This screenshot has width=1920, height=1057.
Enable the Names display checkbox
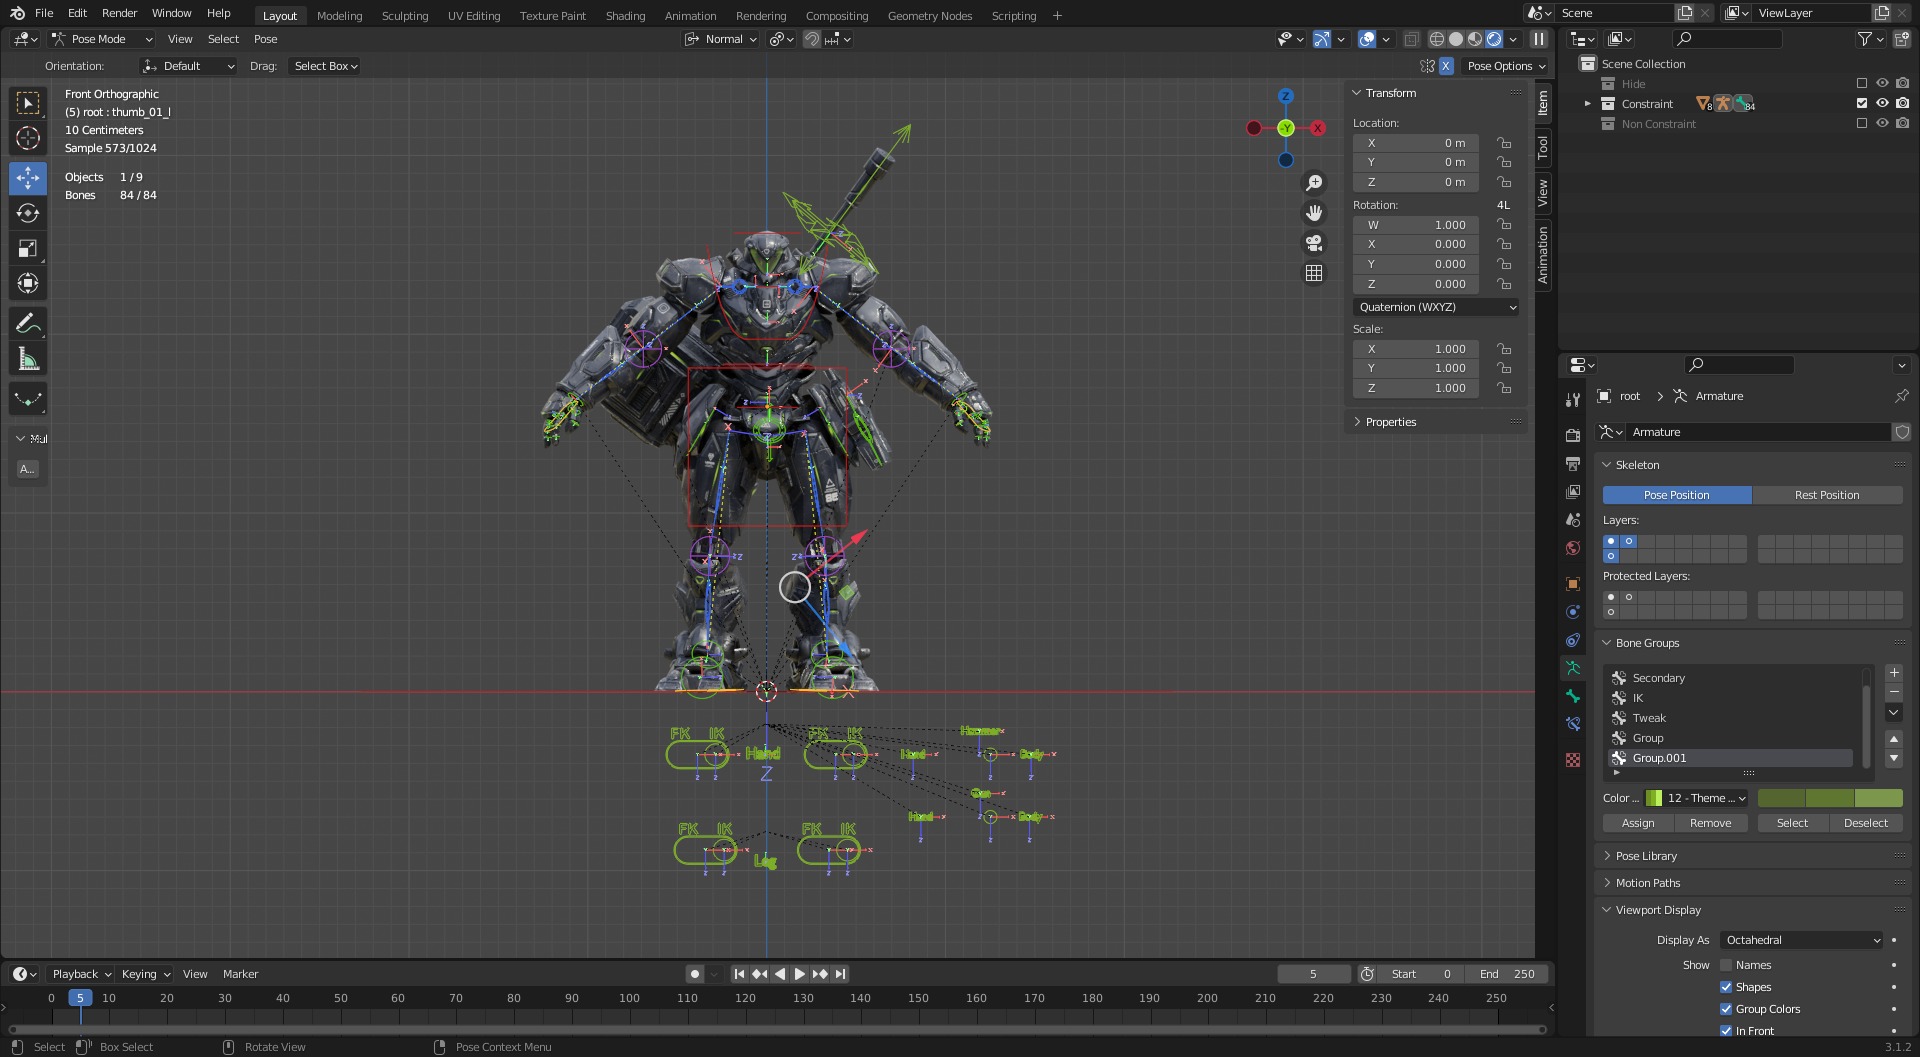(1726, 965)
